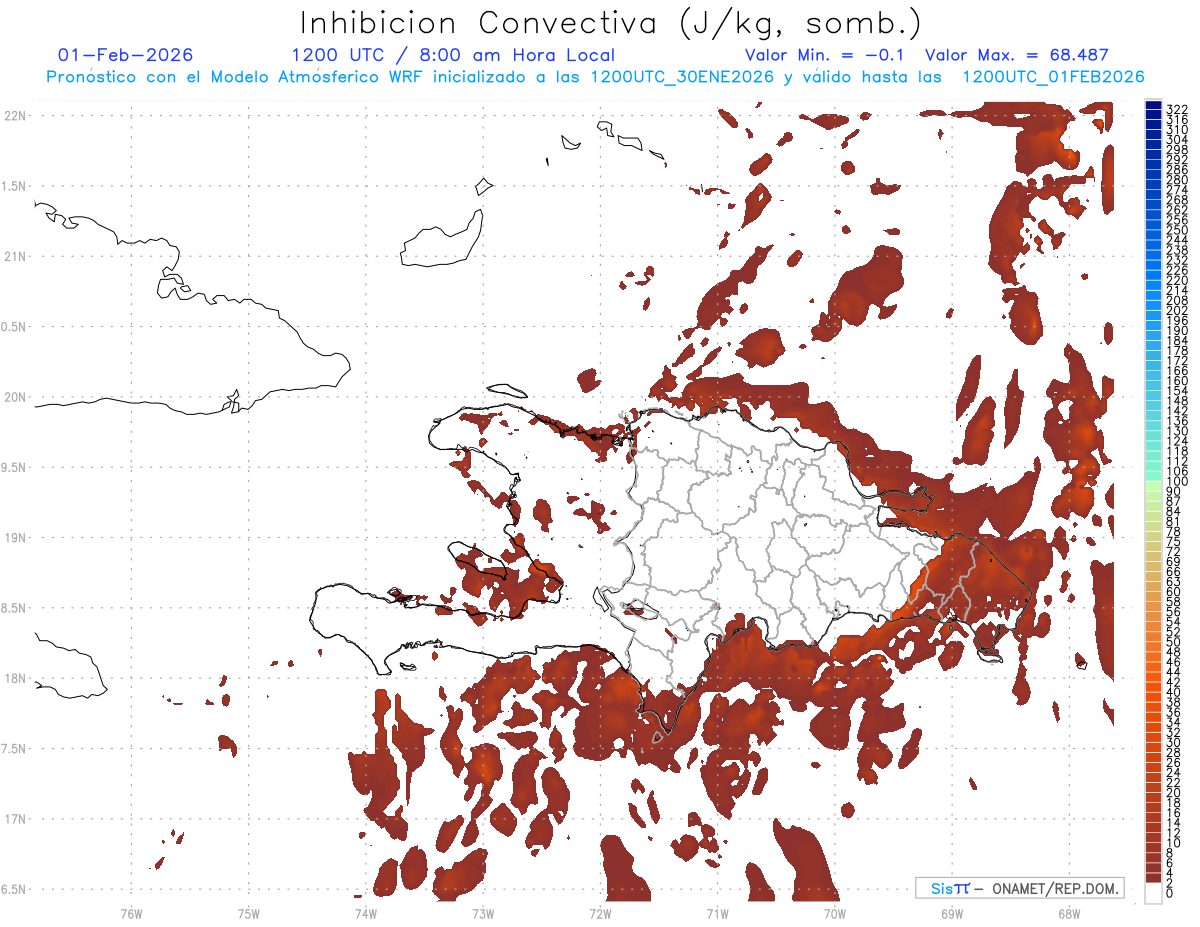The height and width of the screenshot is (927, 1200).
Task: Click '1200 UTC / 8:00 am Hora Local'
Action: coord(453,55)
